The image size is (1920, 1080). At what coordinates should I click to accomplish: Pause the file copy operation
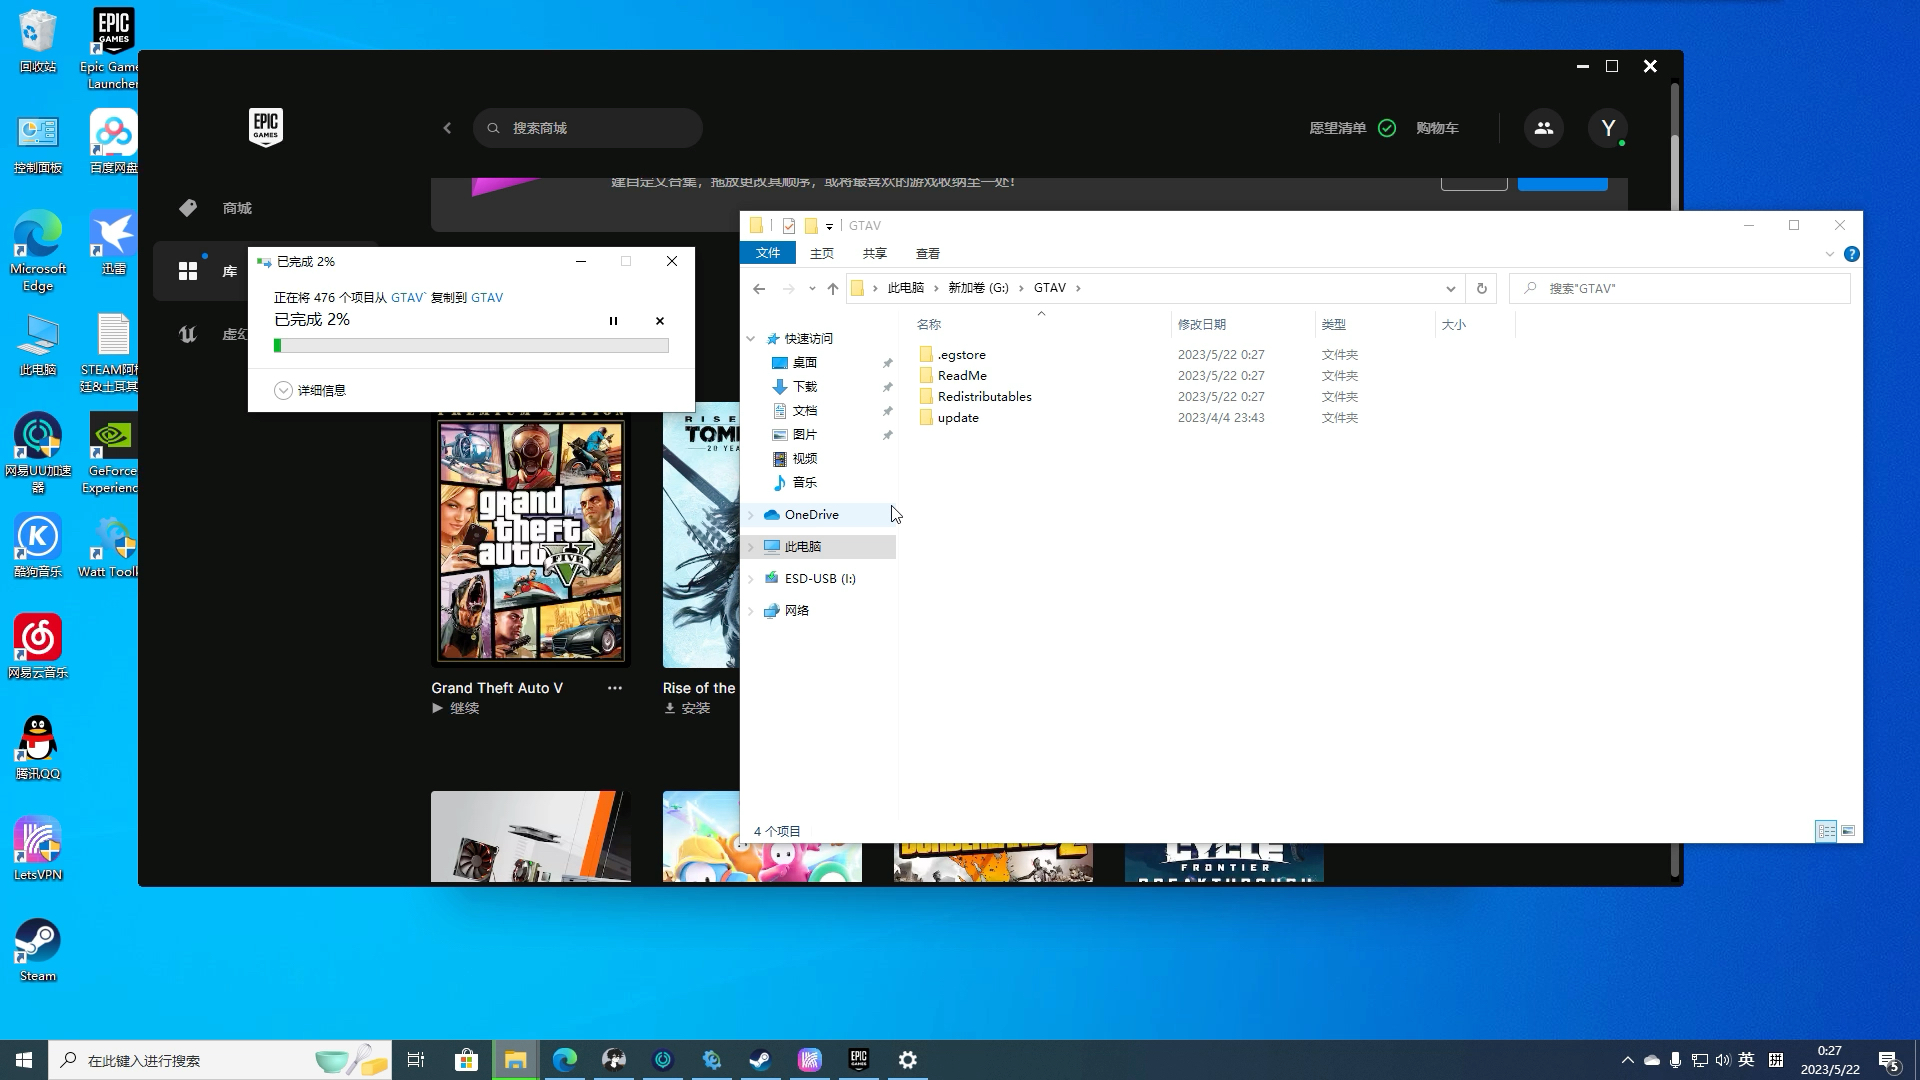[x=613, y=321]
